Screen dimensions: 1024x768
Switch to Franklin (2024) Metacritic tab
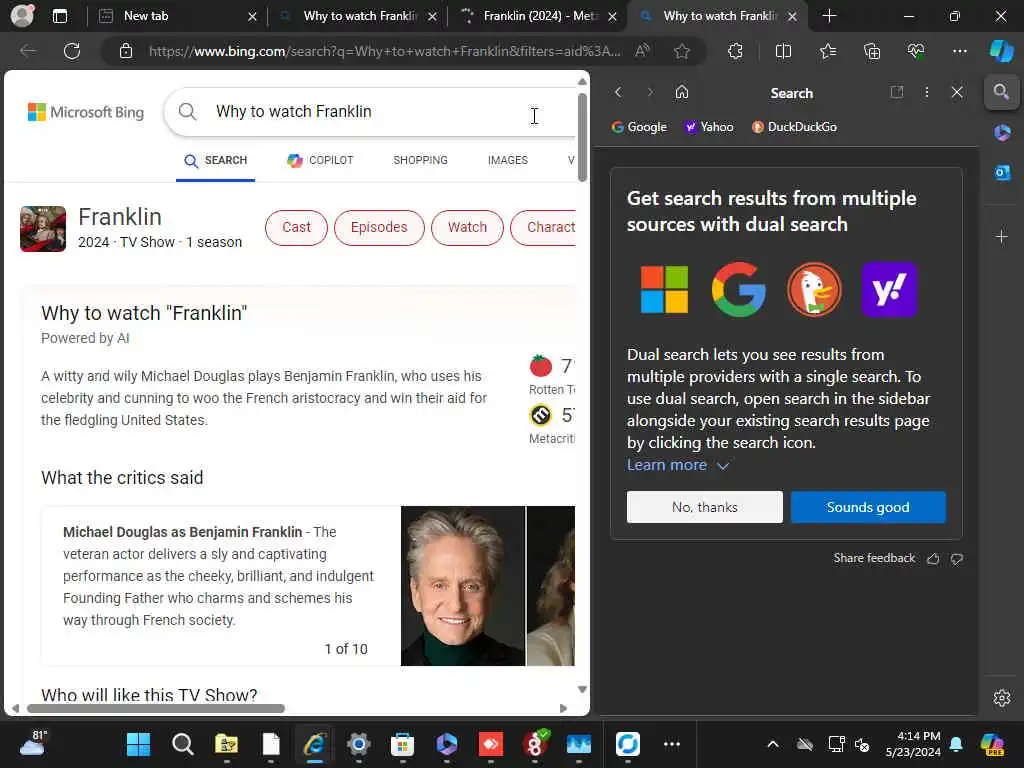pos(539,16)
